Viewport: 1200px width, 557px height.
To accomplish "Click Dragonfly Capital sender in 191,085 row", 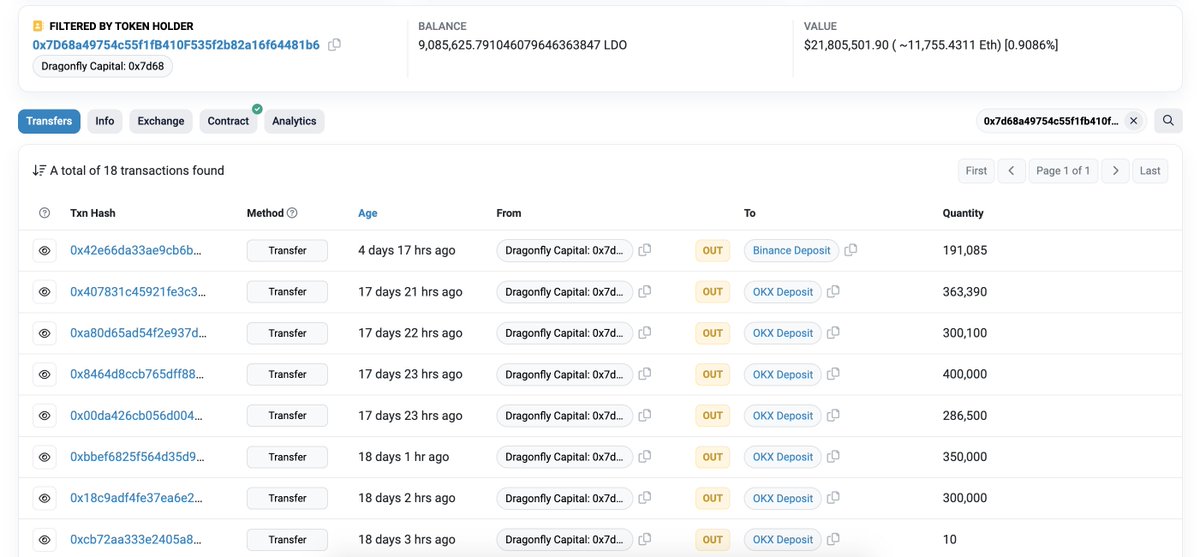I will click(x=564, y=250).
